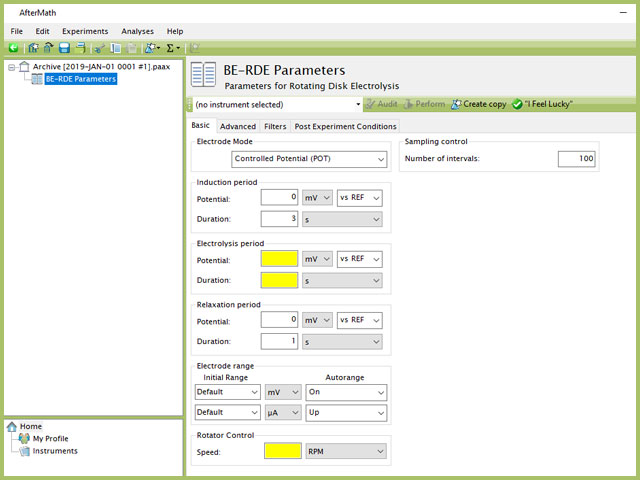Select Instruments in home tree
The image size is (640, 480).
coord(55,451)
